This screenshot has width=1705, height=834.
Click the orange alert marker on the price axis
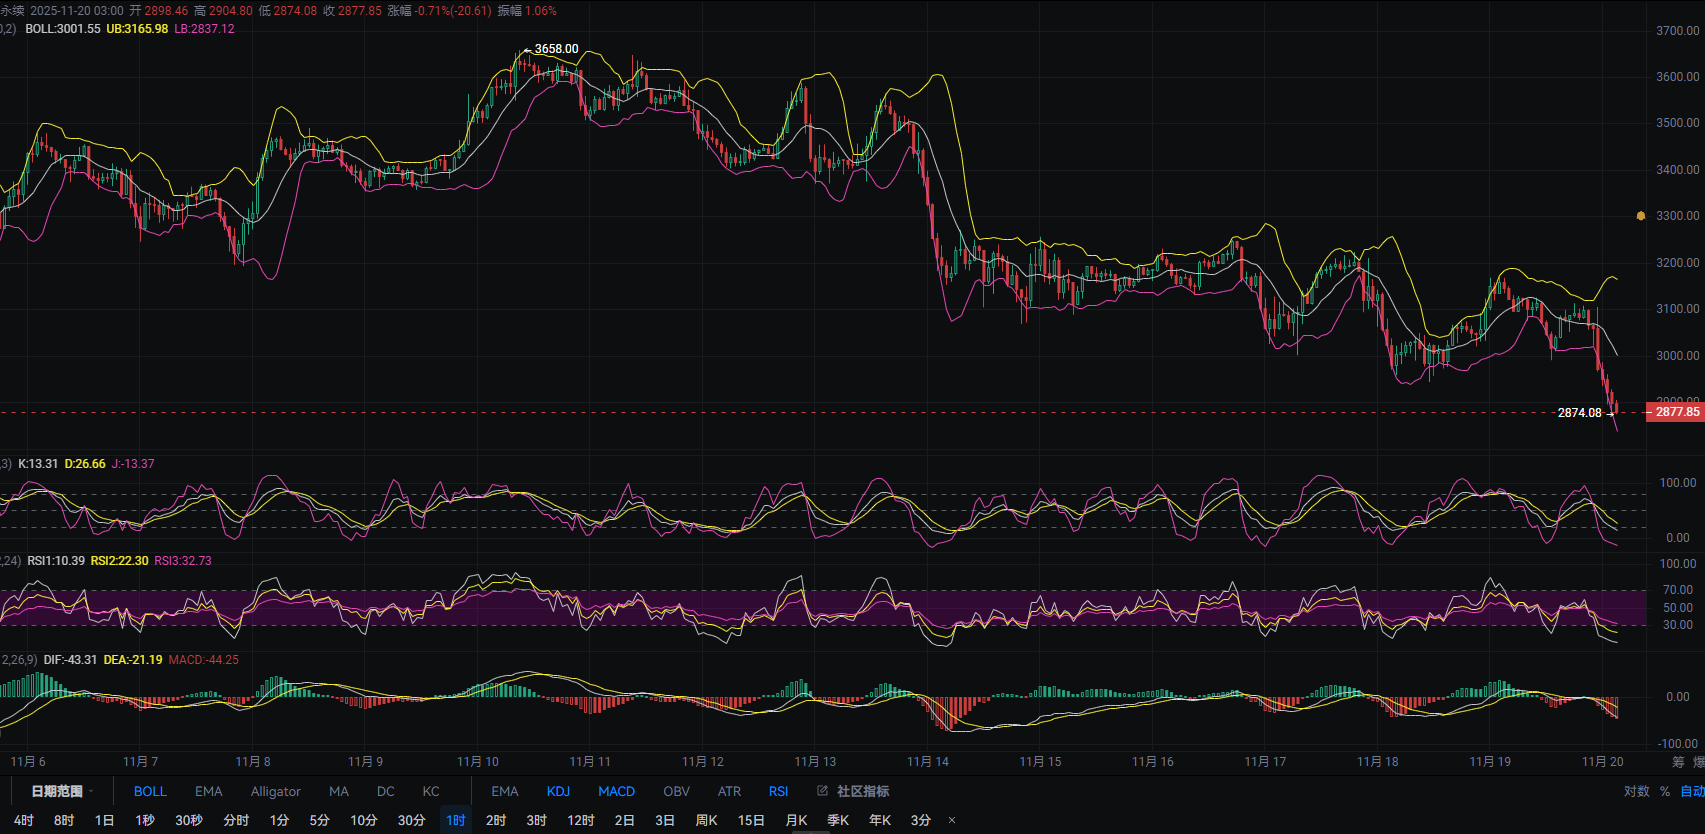pos(1640,215)
